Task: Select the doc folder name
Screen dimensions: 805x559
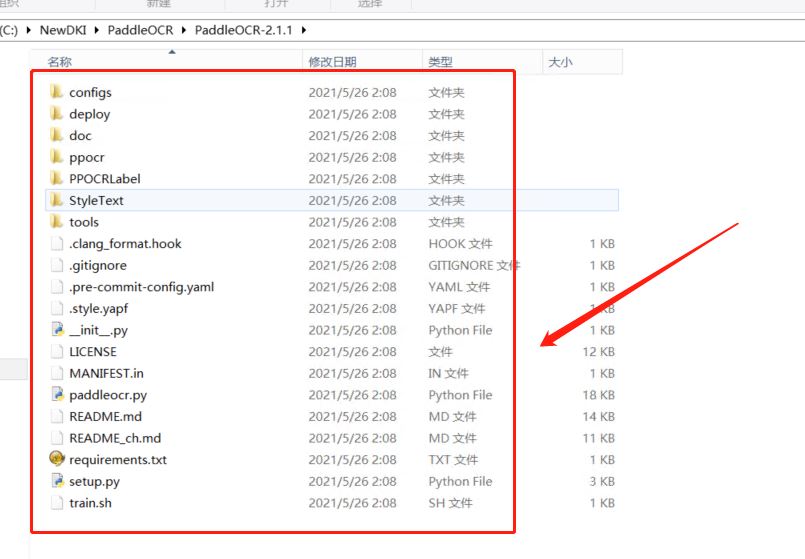Action: (x=80, y=136)
